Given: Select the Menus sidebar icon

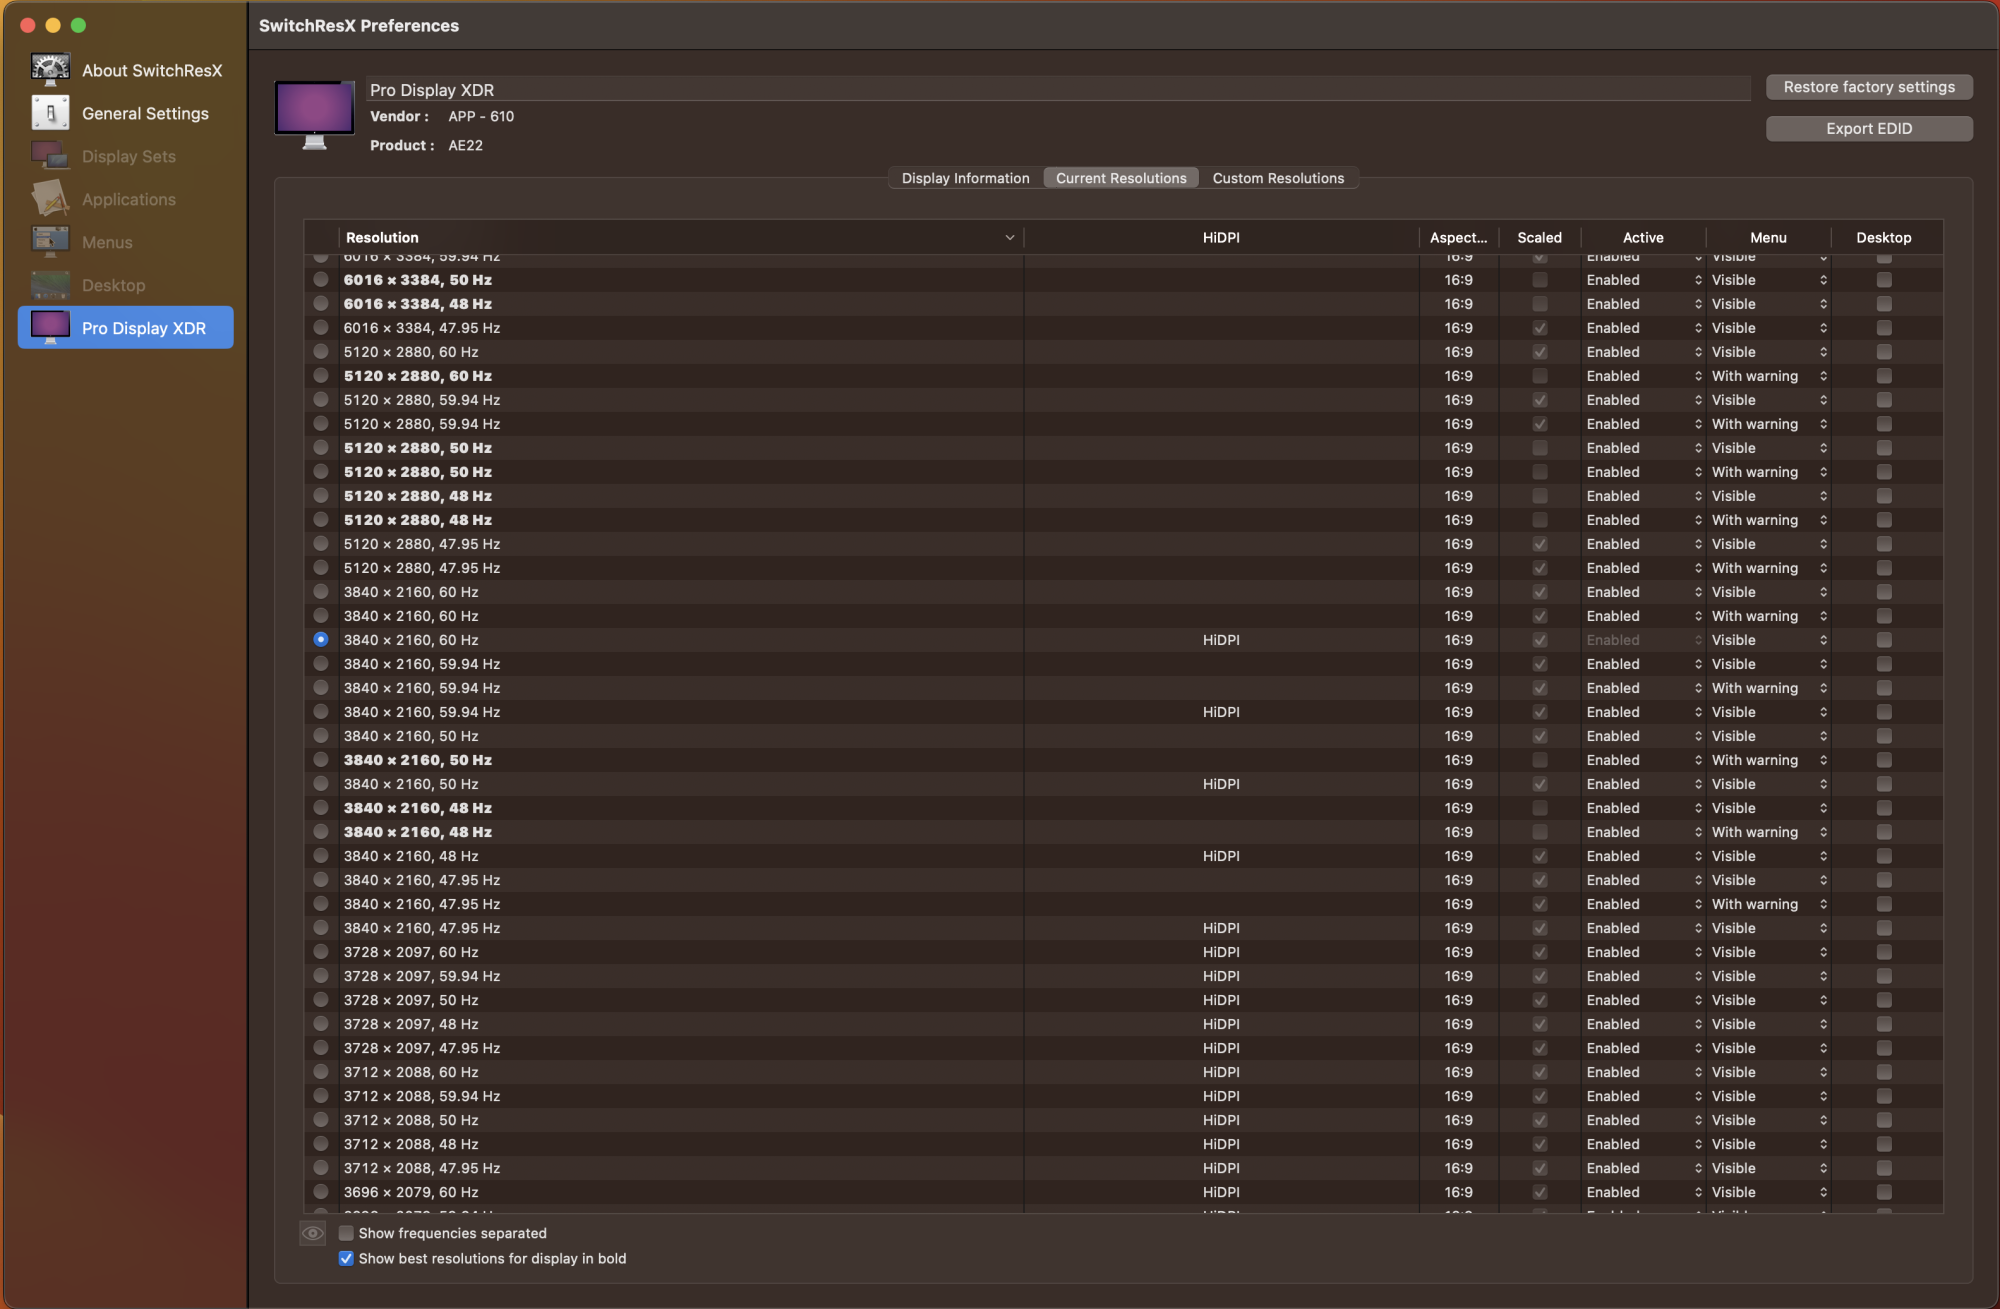Looking at the screenshot, I should tap(50, 242).
